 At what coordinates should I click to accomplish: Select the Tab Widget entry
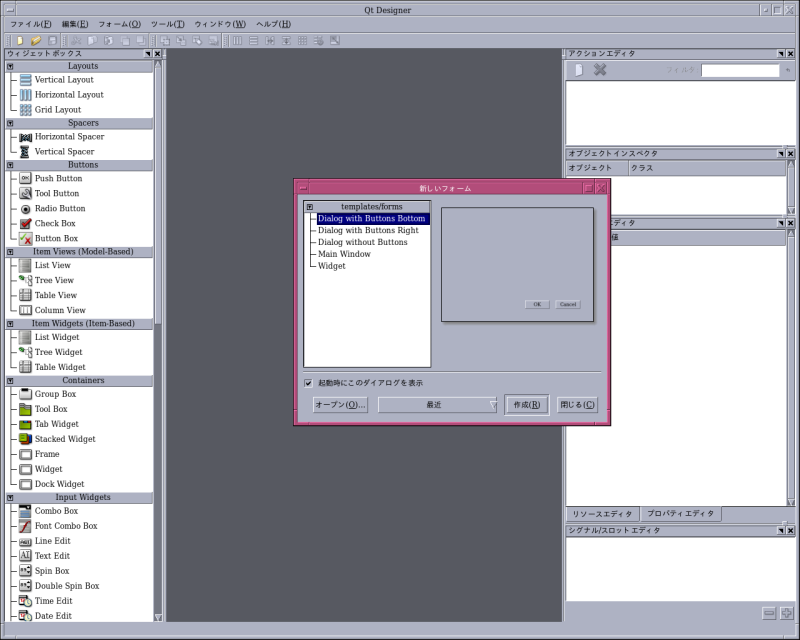tap(49, 424)
